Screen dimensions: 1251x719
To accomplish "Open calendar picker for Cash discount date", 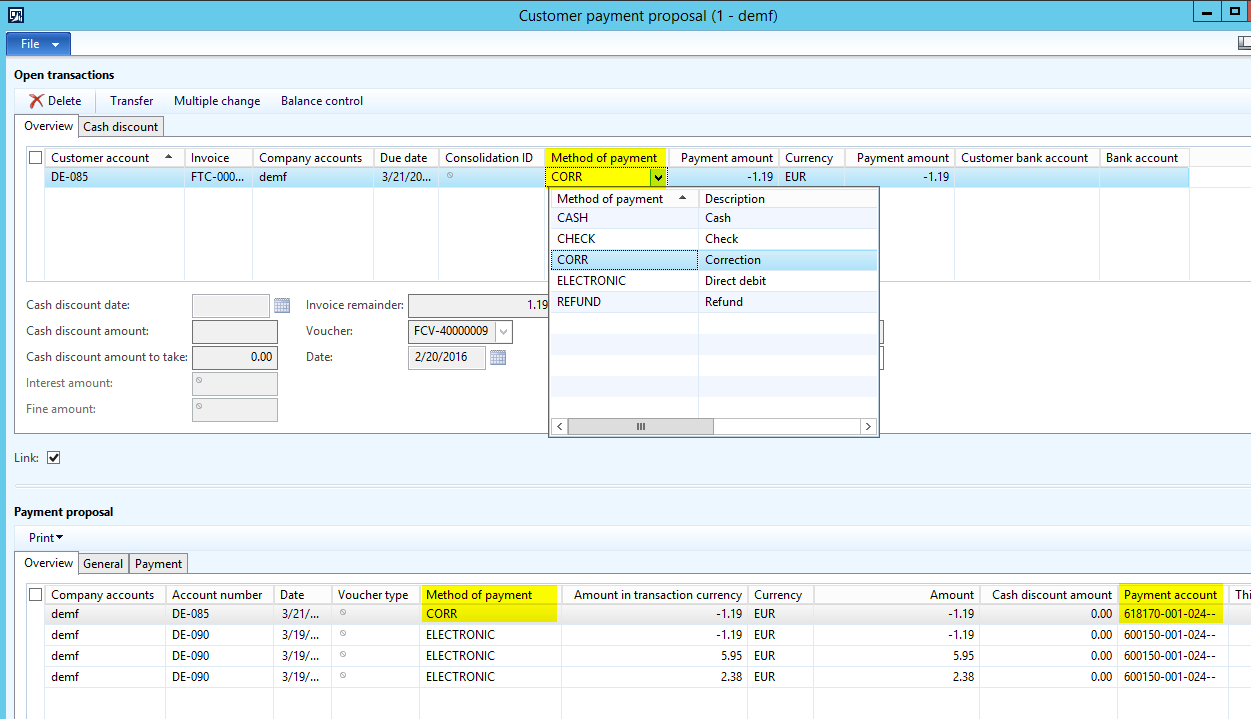I will pyautogui.click(x=282, y=306).
